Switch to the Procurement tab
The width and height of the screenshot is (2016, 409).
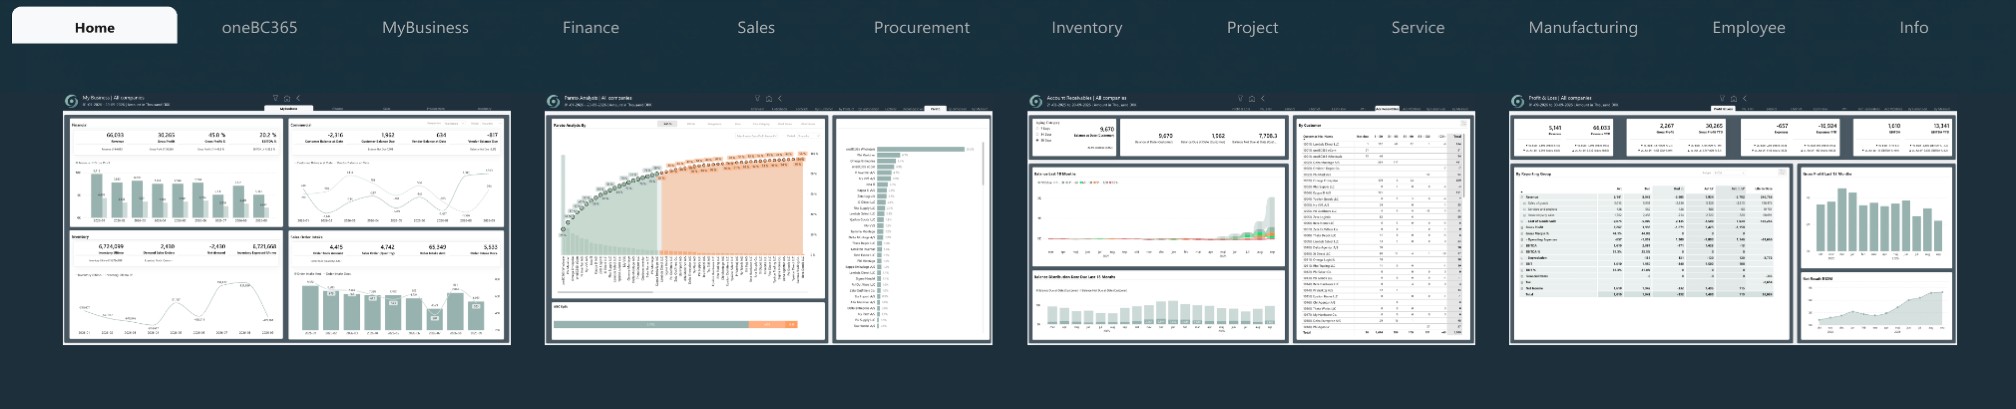(x=922, y=27)
